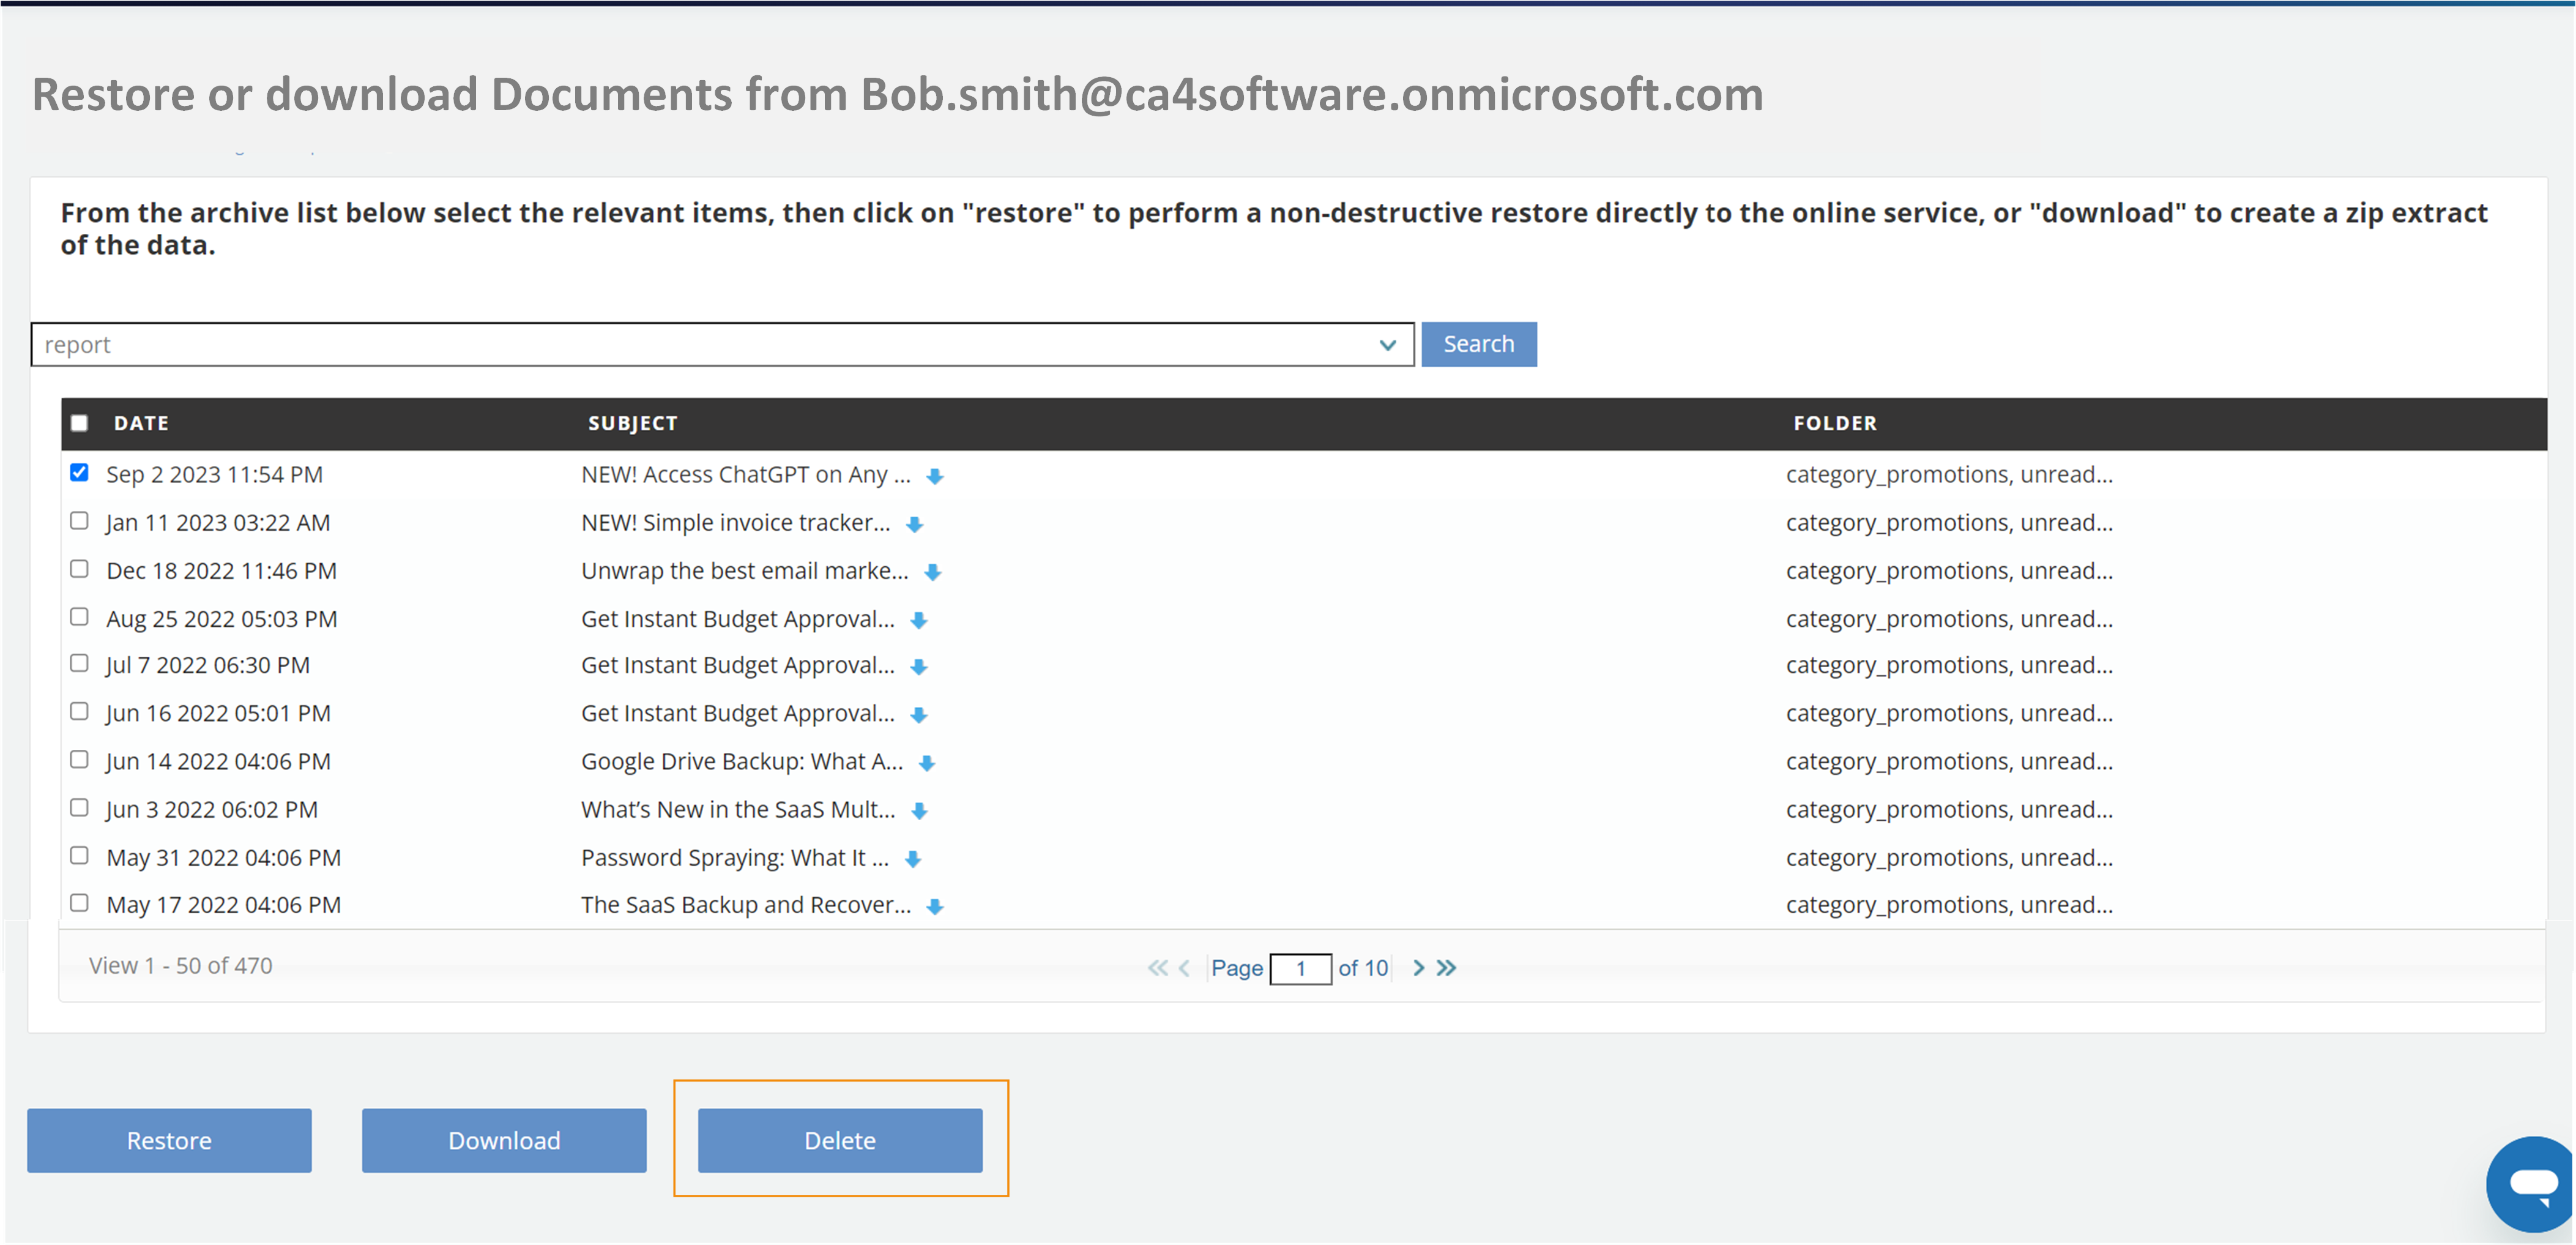
Task: Download arrow beside 'What's New in the SaaS Mult...'
Action: tap(920, 811)
